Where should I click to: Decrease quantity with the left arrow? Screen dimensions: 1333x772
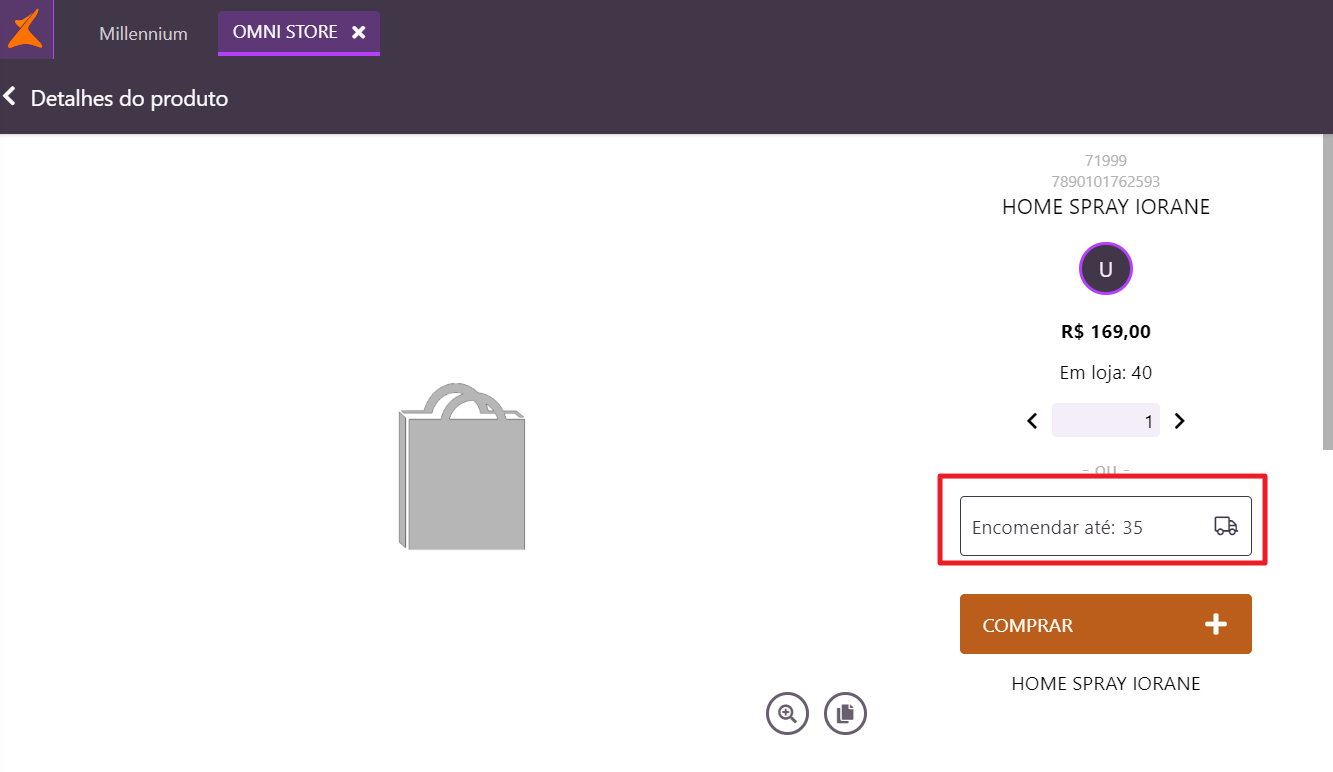pos(1032,421)
